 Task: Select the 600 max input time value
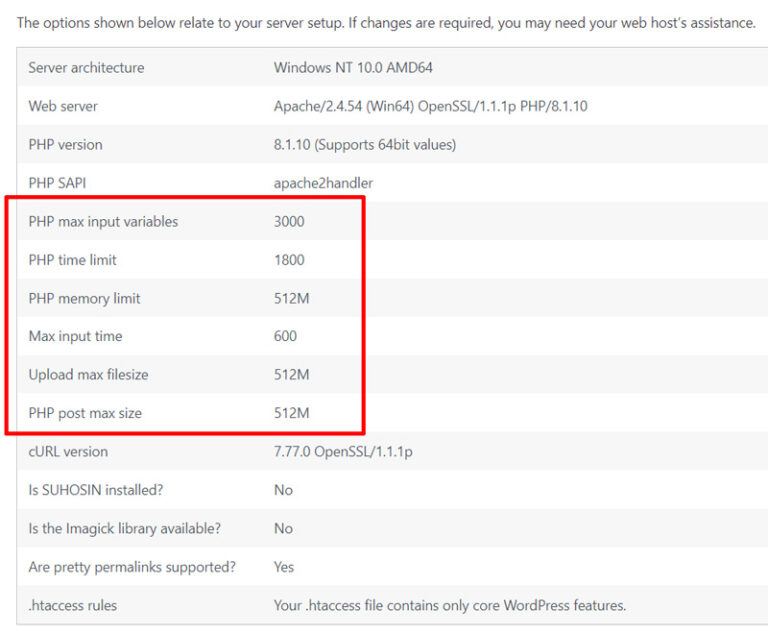(285, 336)
